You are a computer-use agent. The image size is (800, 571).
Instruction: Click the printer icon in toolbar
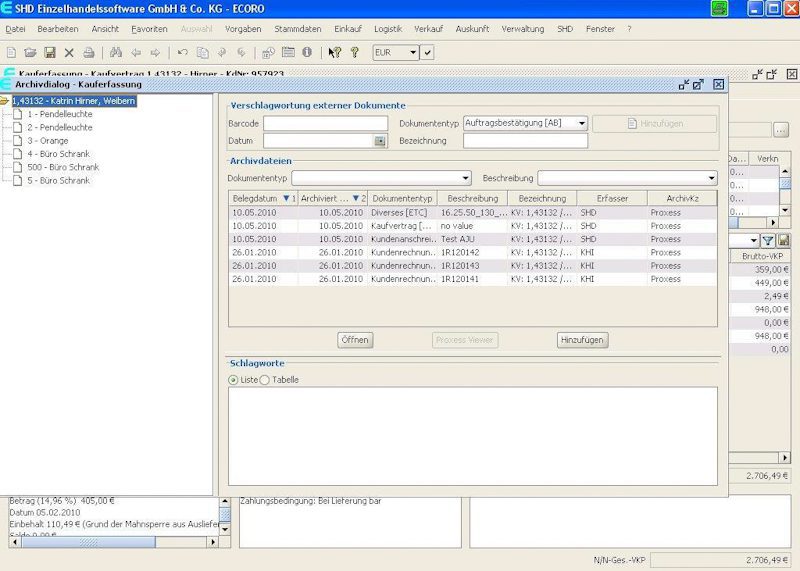pyautogui.click(x=89, y=52)
